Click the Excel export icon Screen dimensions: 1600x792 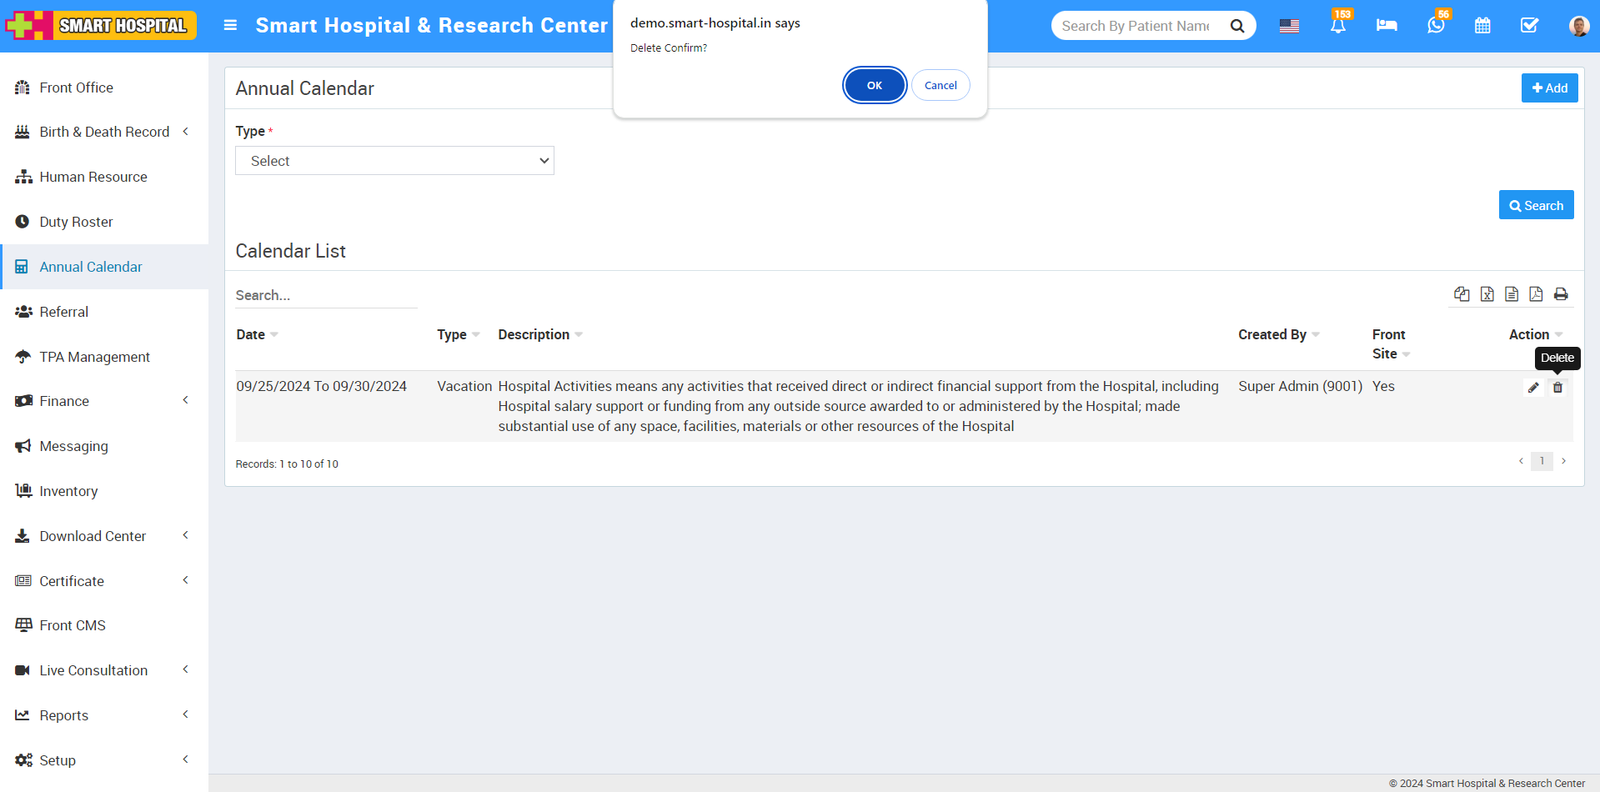tap(1487, 294)
